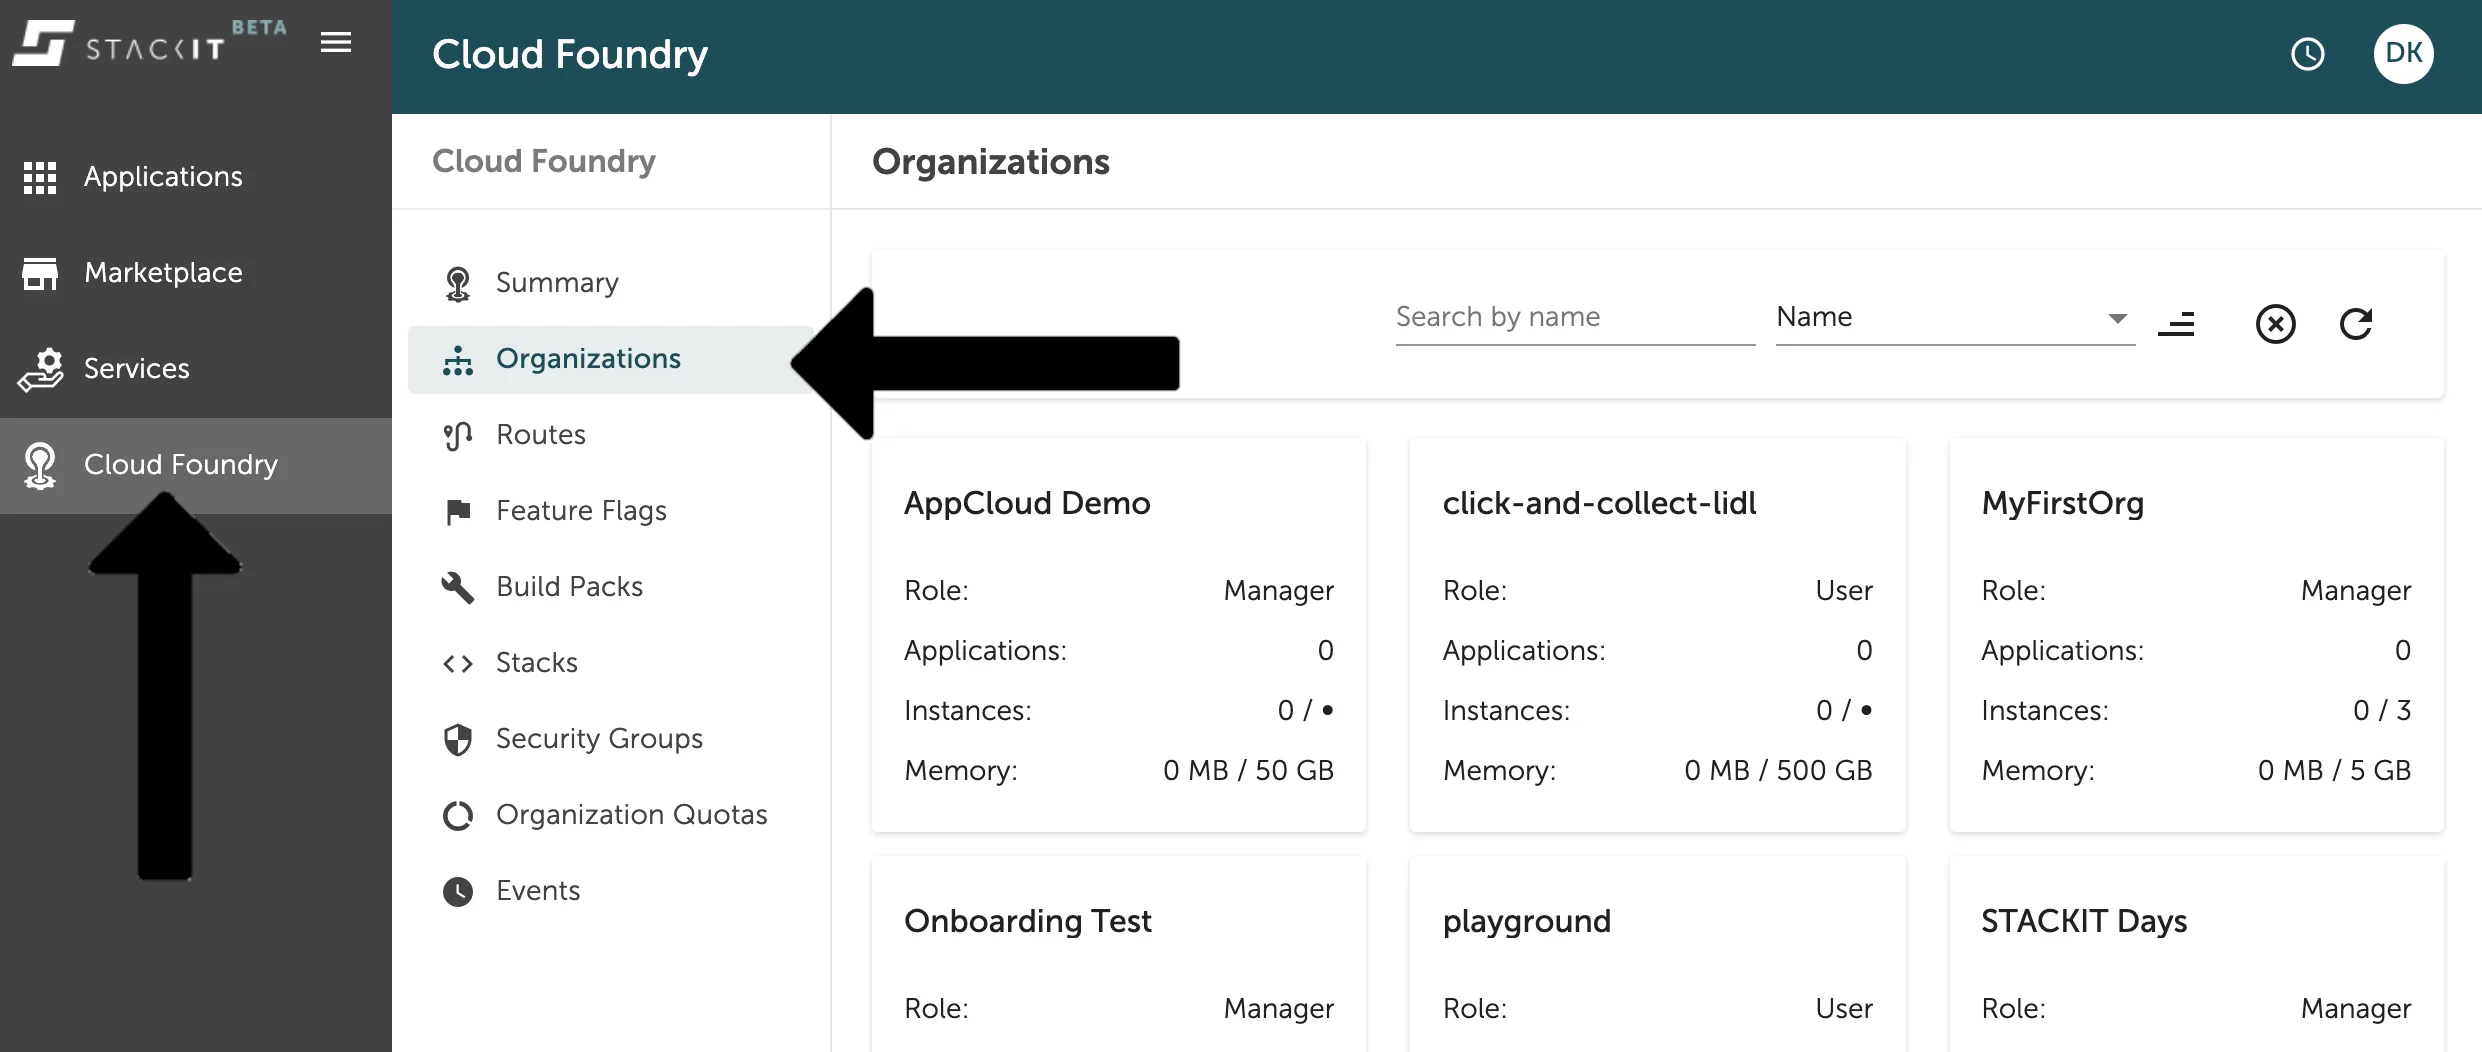Viewport: 2482px width, 1052px height.
Task: Switch to the Services section
Action: click(136, 368)
